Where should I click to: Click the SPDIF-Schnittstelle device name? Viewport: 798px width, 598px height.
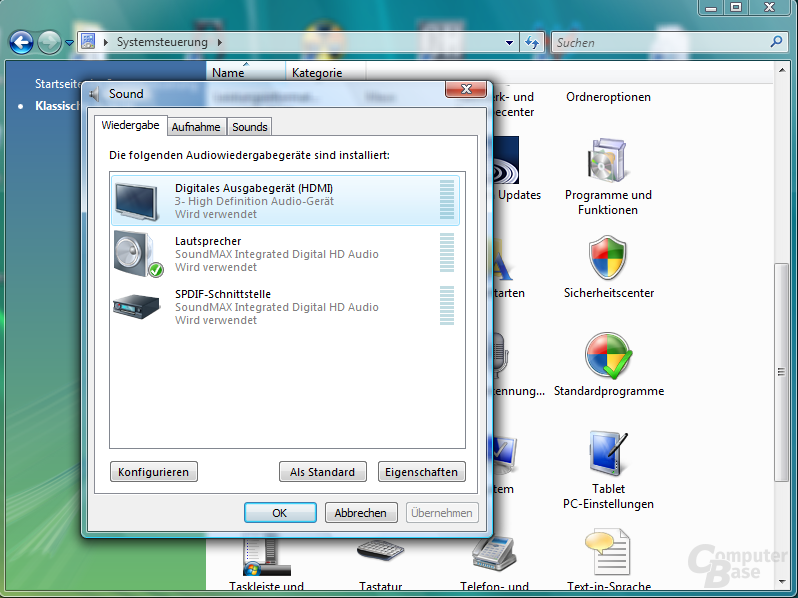(x=223, y=294)
